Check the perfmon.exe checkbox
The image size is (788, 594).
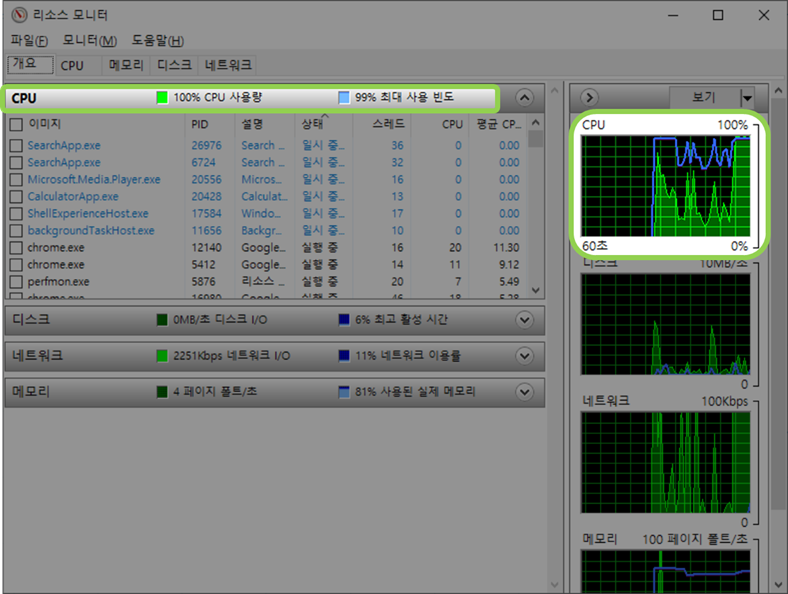coord(16,282)
